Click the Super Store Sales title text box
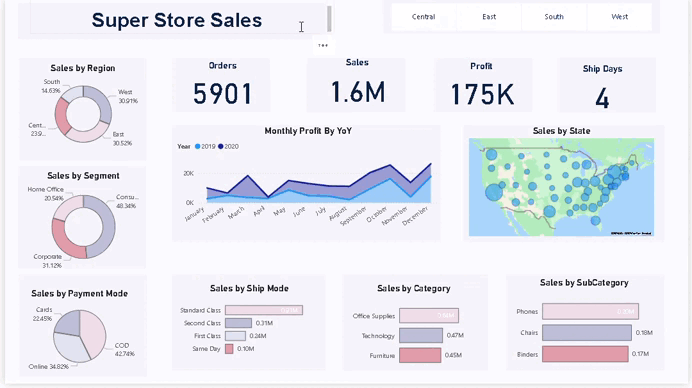The width and height of the screenshot is (692, 388). click(x=177, y=20)
